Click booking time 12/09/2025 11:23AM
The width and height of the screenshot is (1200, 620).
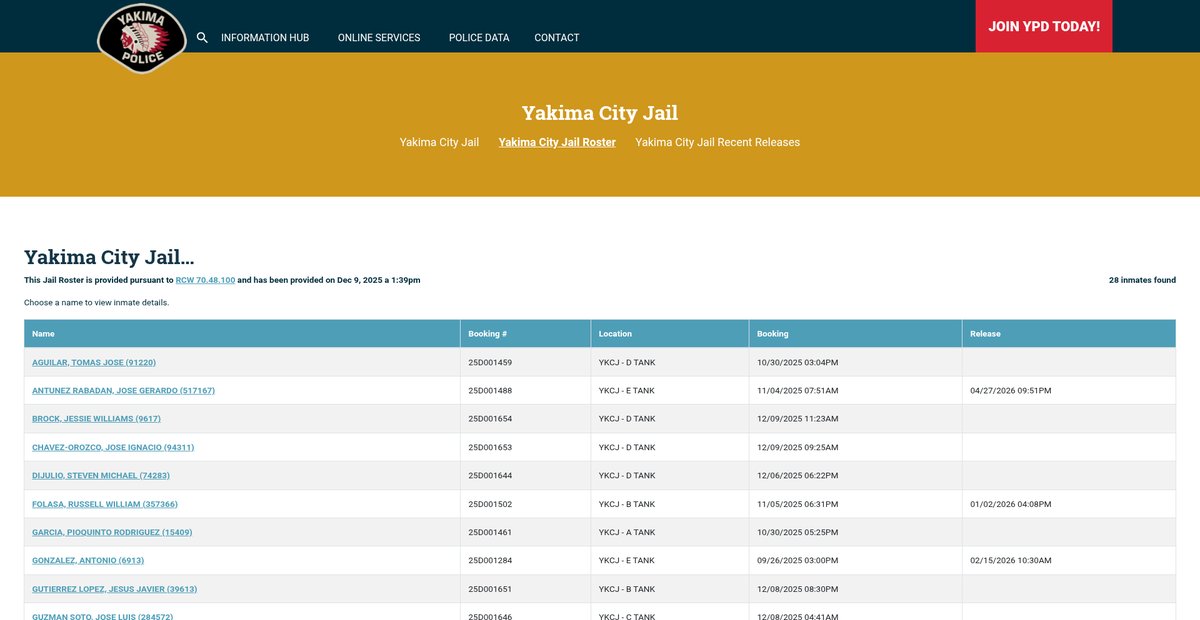[798, 419]
